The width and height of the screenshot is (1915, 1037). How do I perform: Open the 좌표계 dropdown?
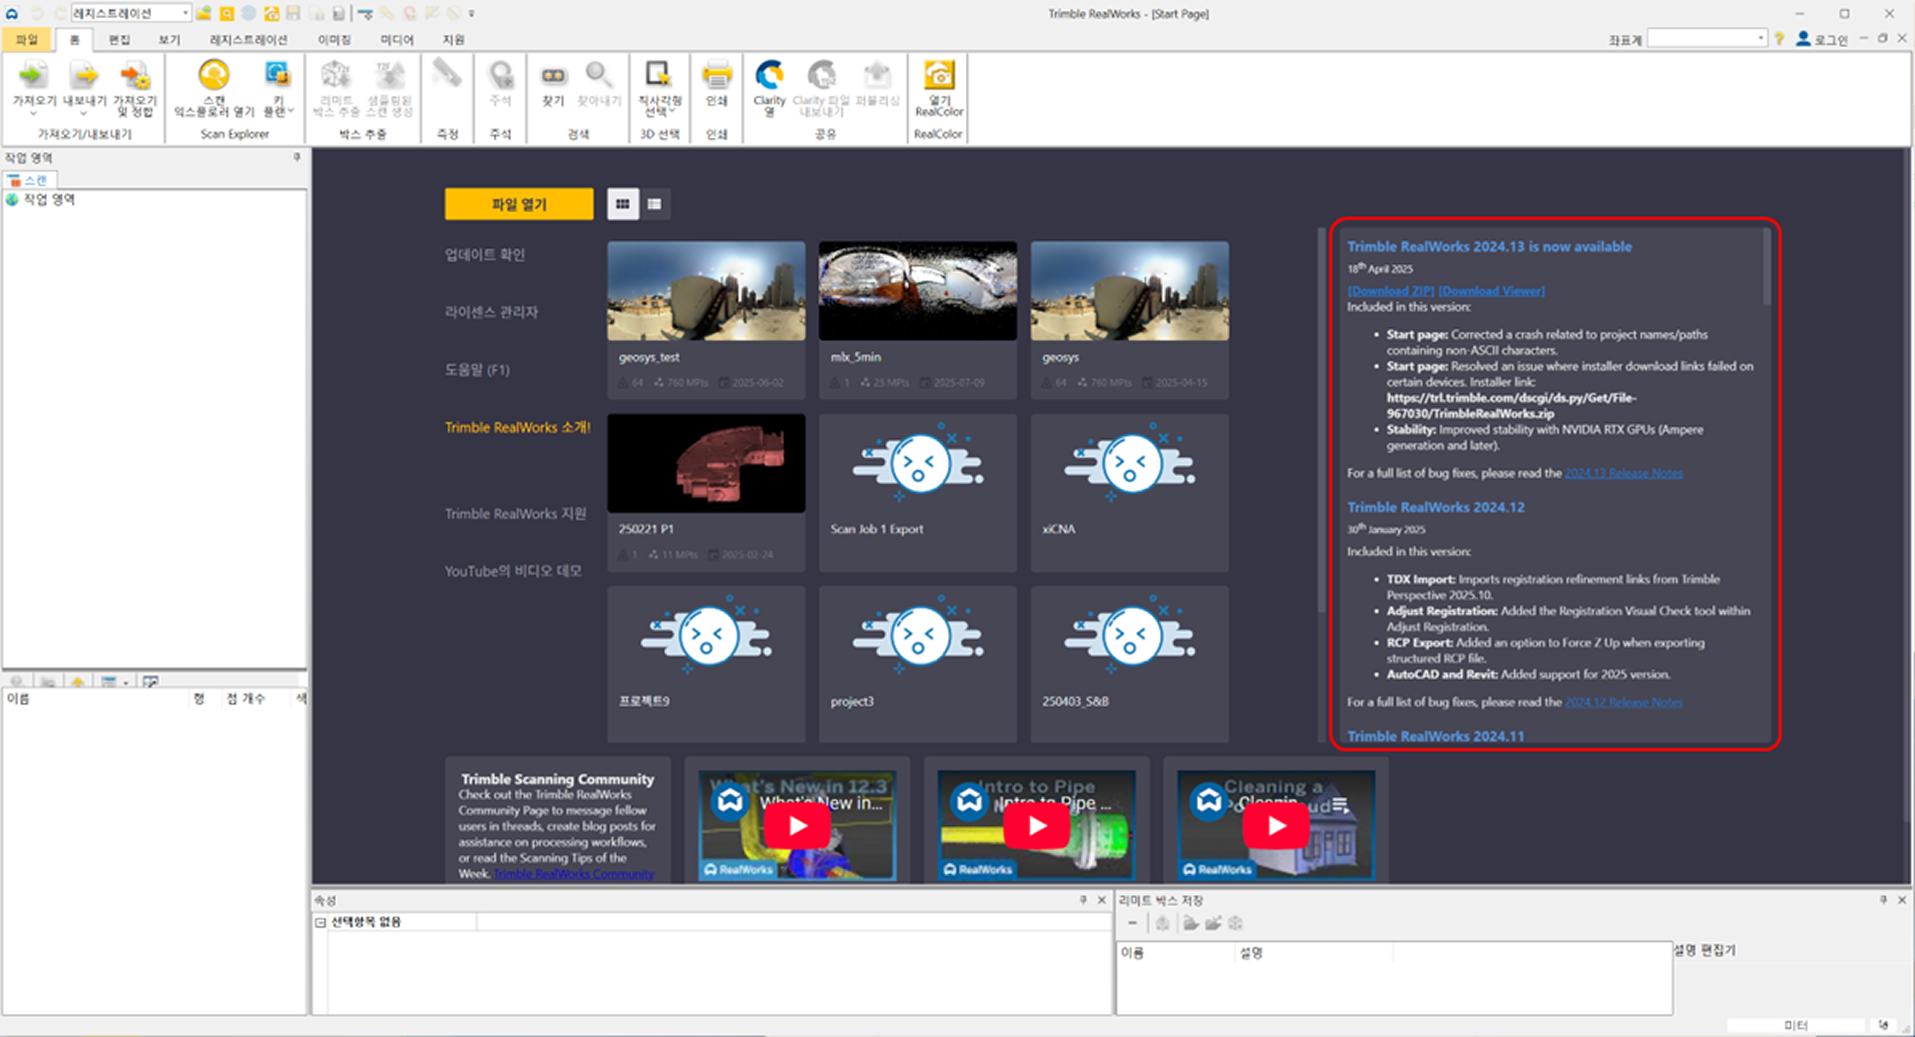point(1759,39)
